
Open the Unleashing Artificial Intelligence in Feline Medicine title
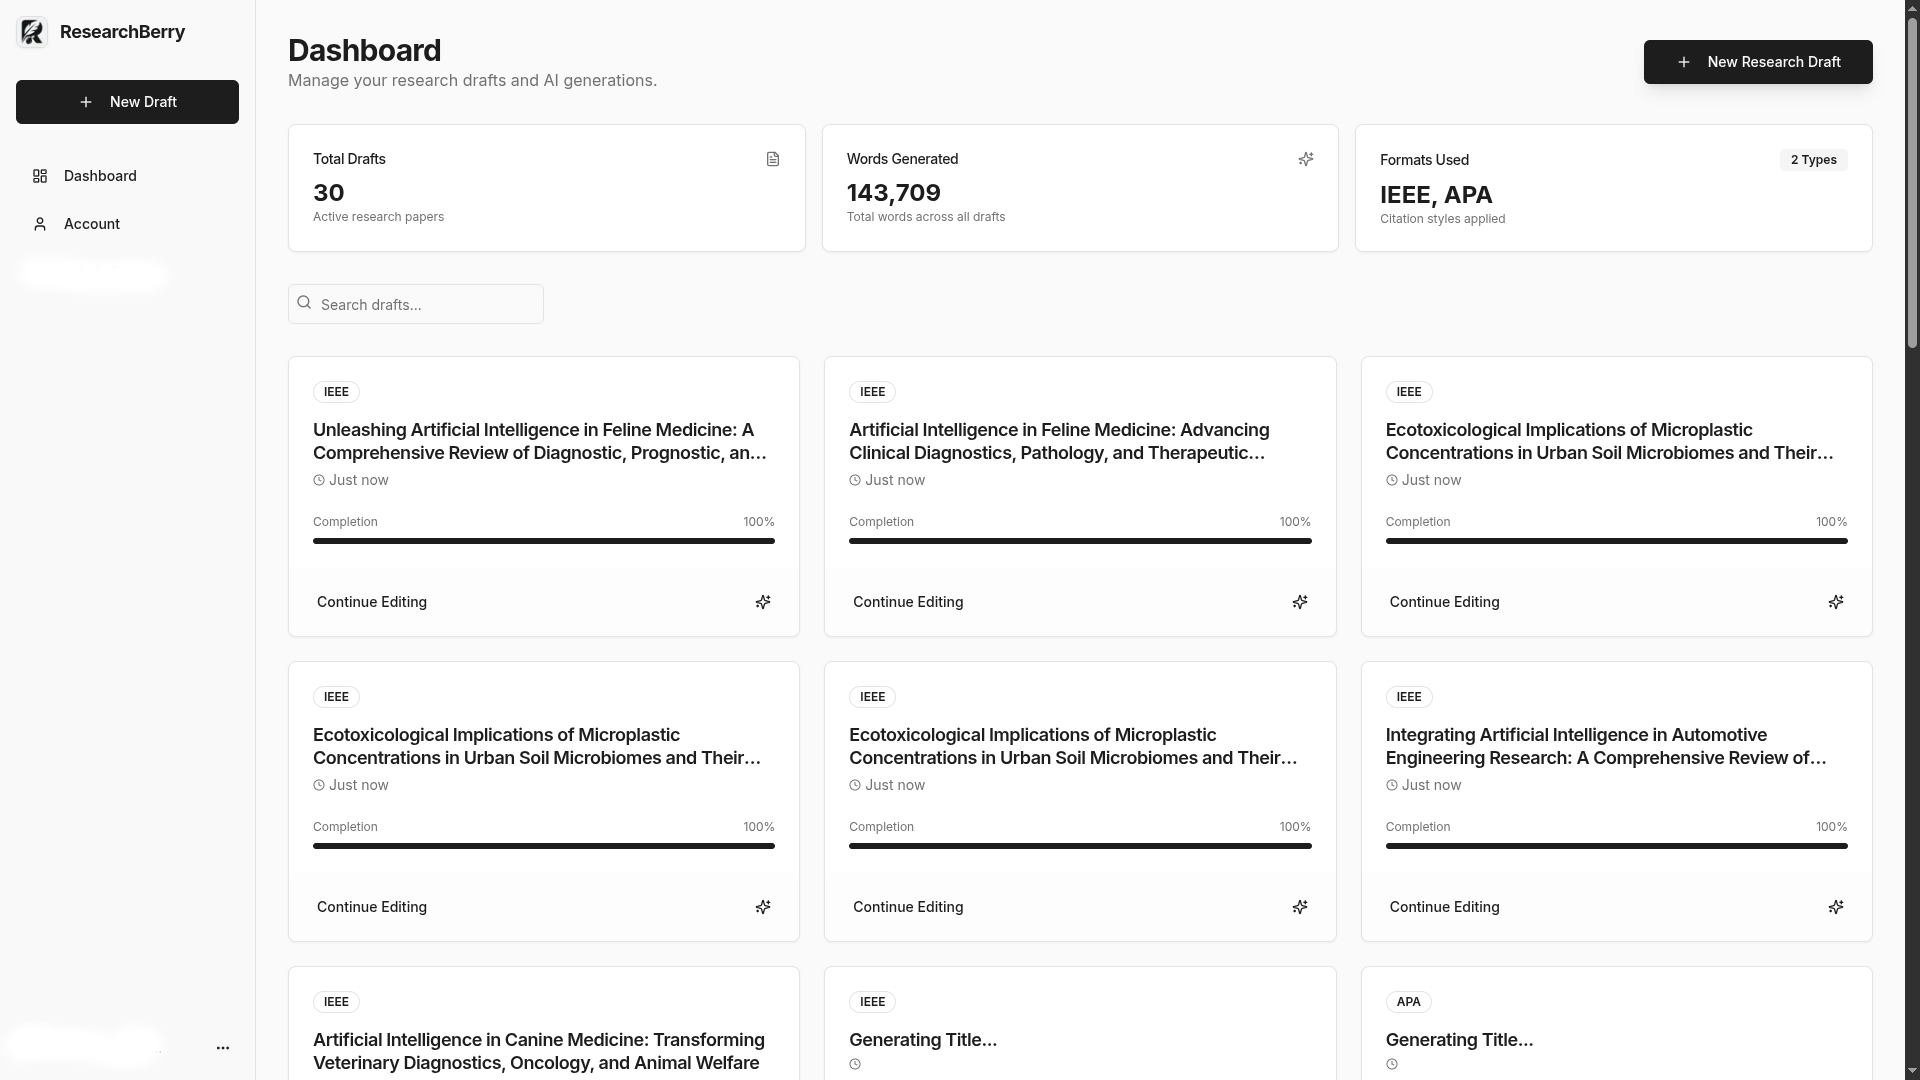[x=541, y=441]
